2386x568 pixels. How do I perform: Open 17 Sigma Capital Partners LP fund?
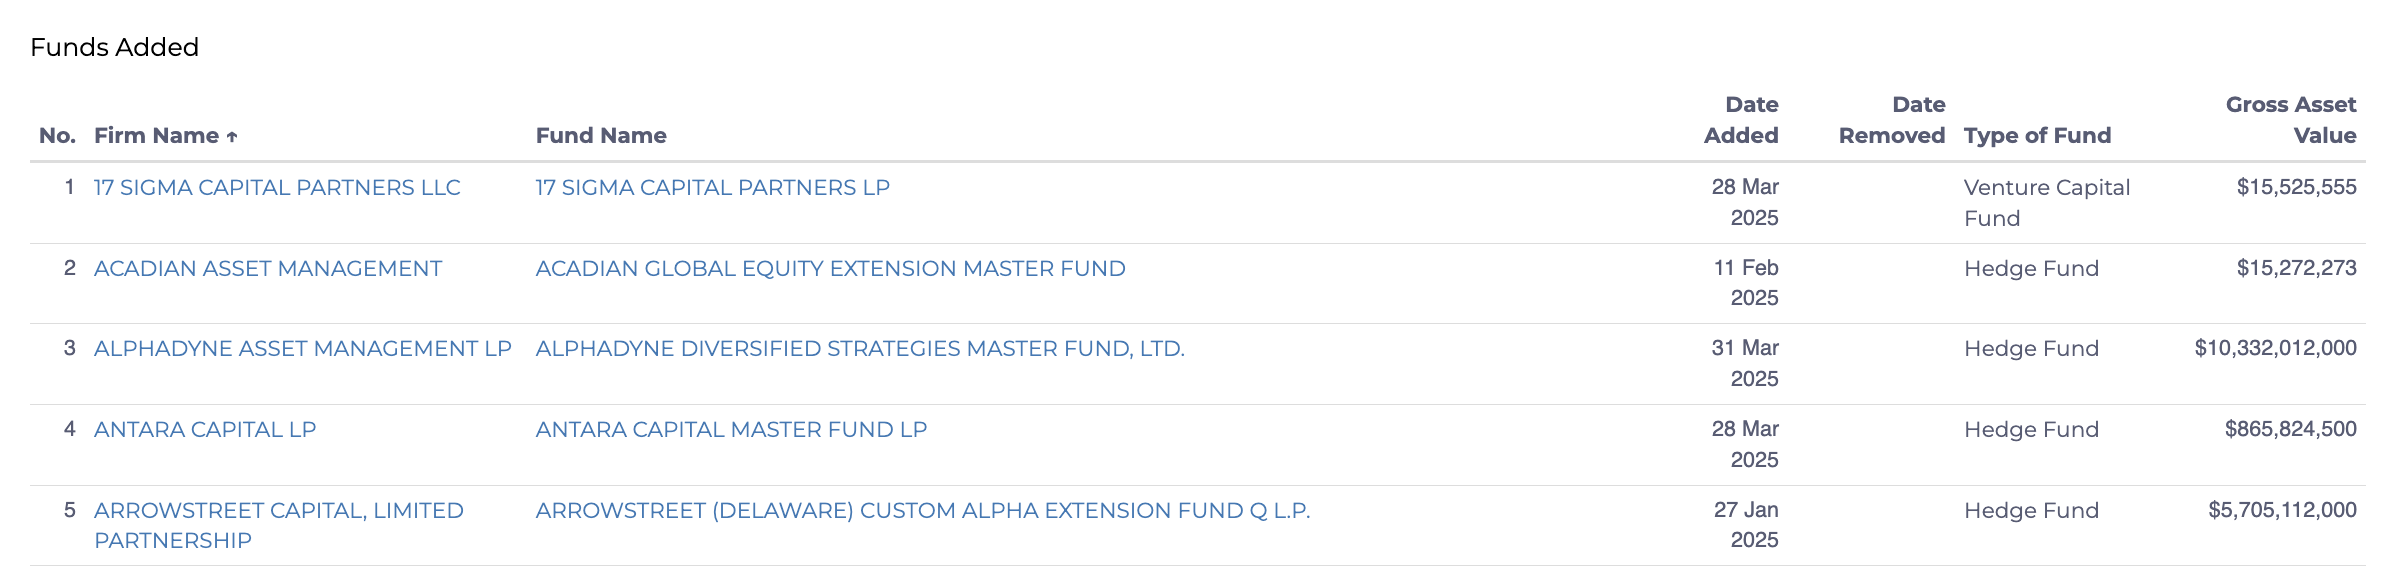click(713, 188)
